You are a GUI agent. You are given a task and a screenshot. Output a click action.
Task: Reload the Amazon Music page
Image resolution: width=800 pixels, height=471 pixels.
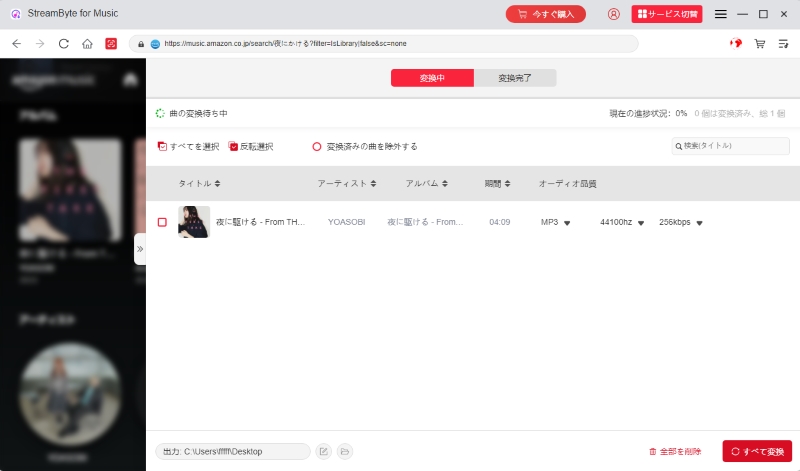(64, 44)
